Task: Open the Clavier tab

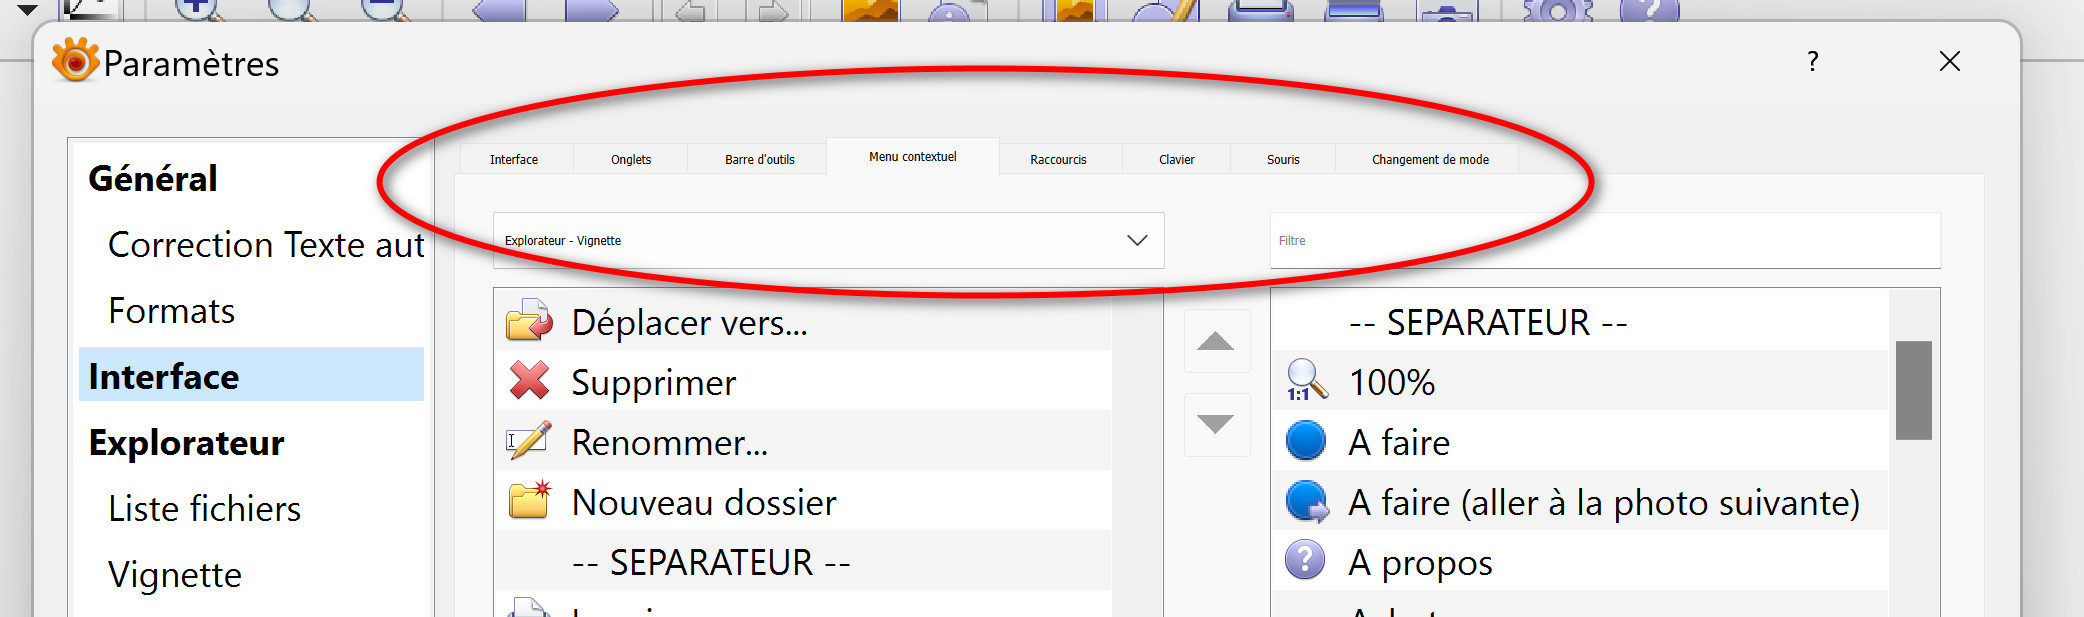Action: [x=1177, y=160]
